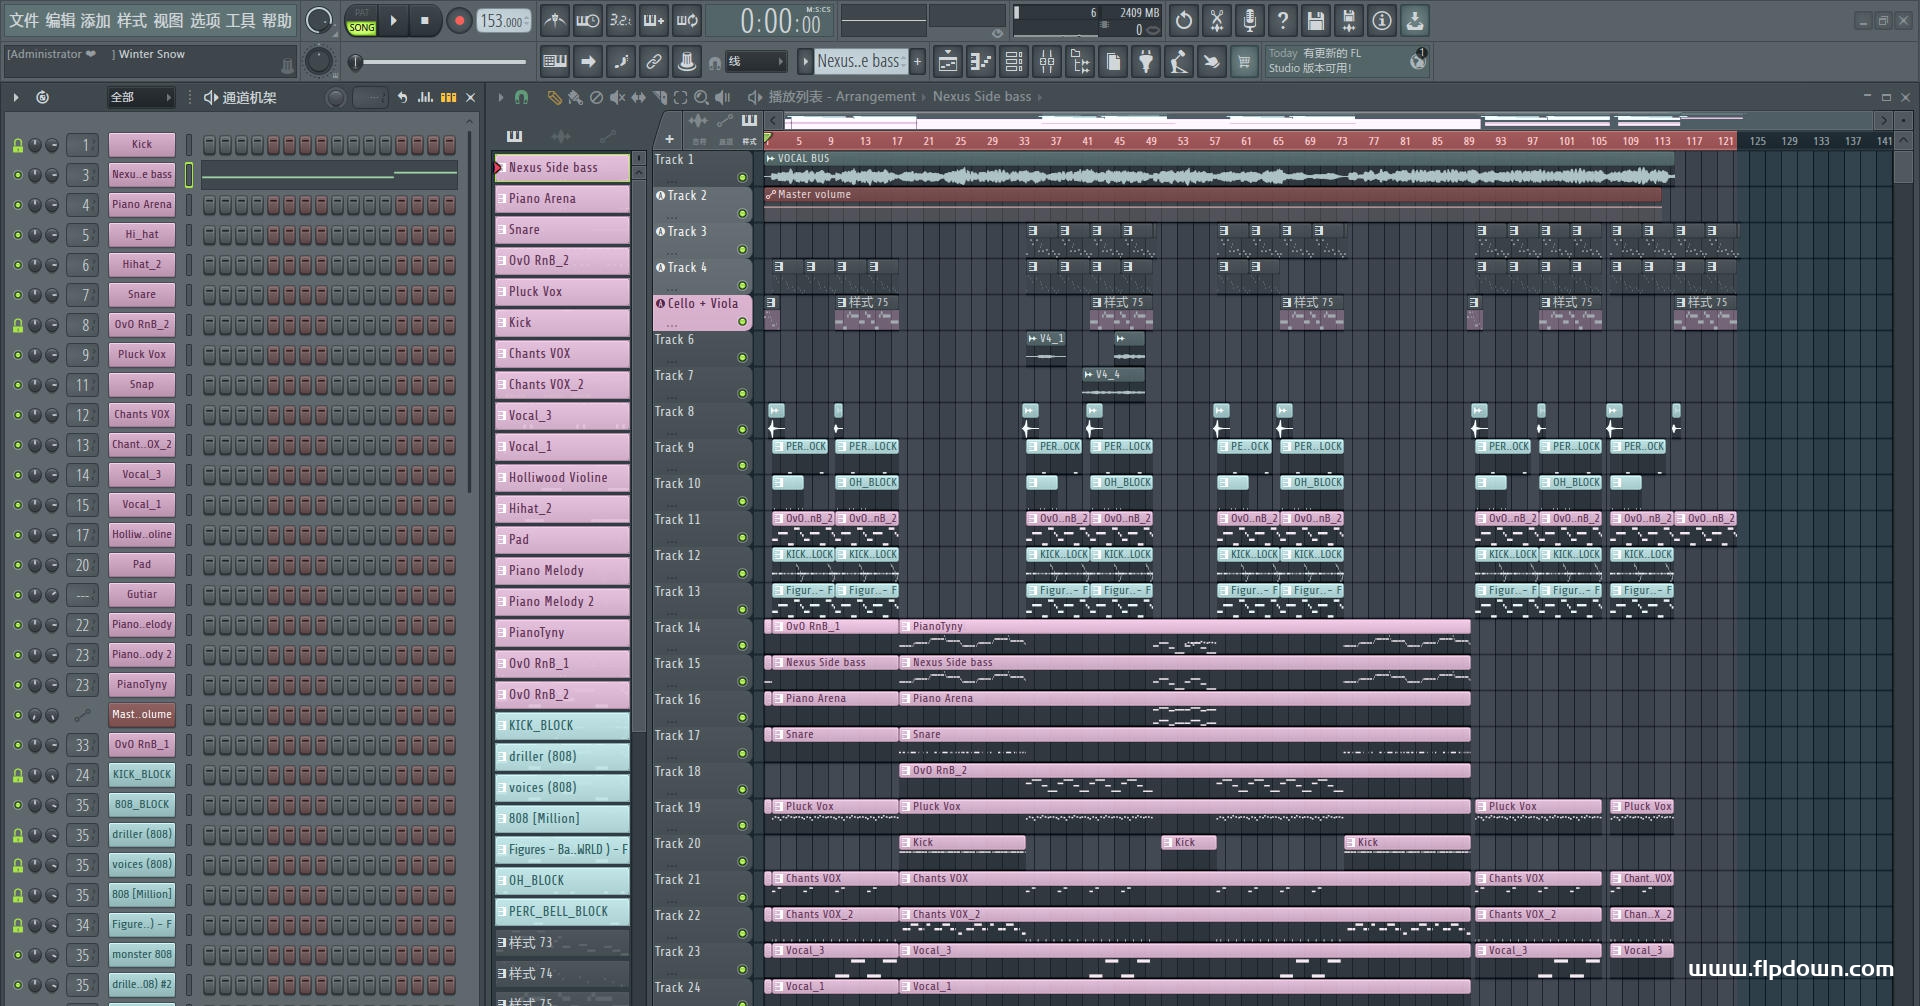Toggle the Kick channel mute LED

[x=18, y=145]
